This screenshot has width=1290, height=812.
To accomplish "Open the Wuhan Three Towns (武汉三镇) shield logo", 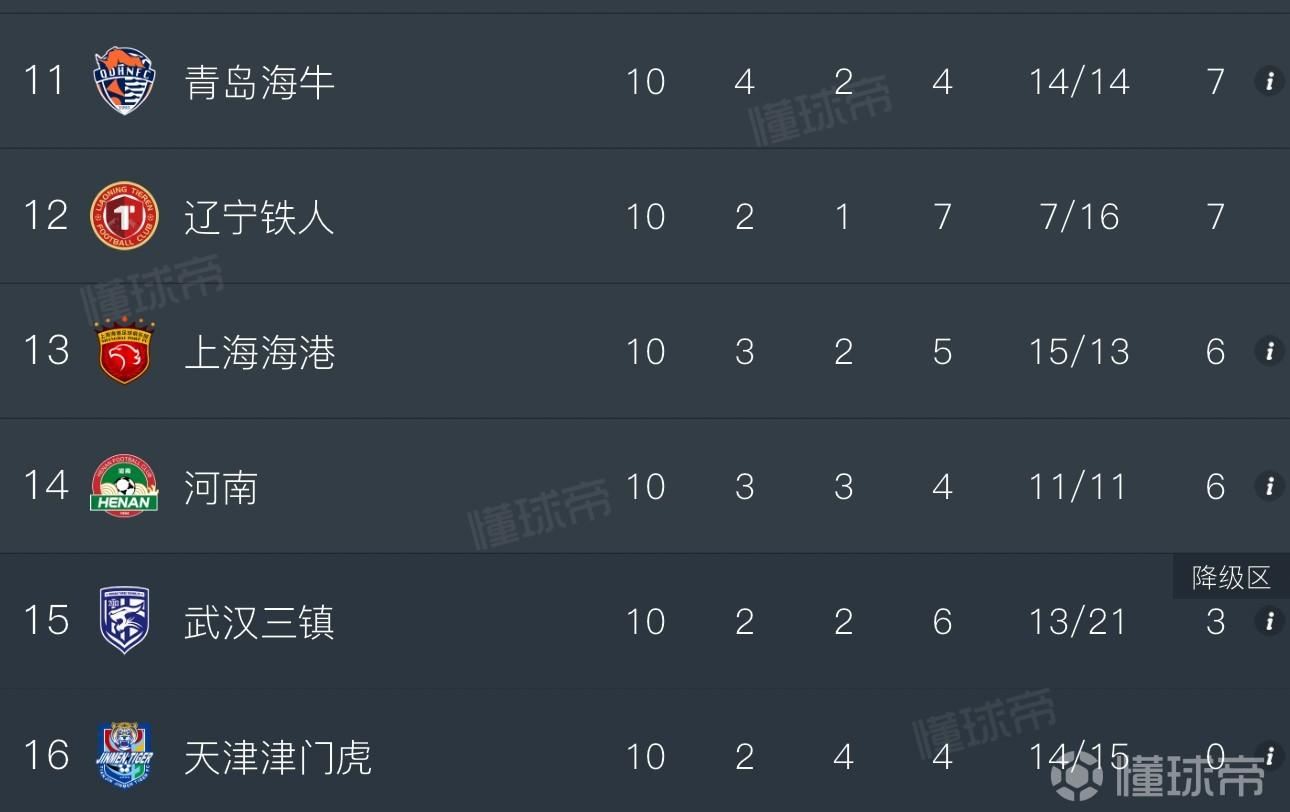I will pyautogui.click(x=124, y=621).
